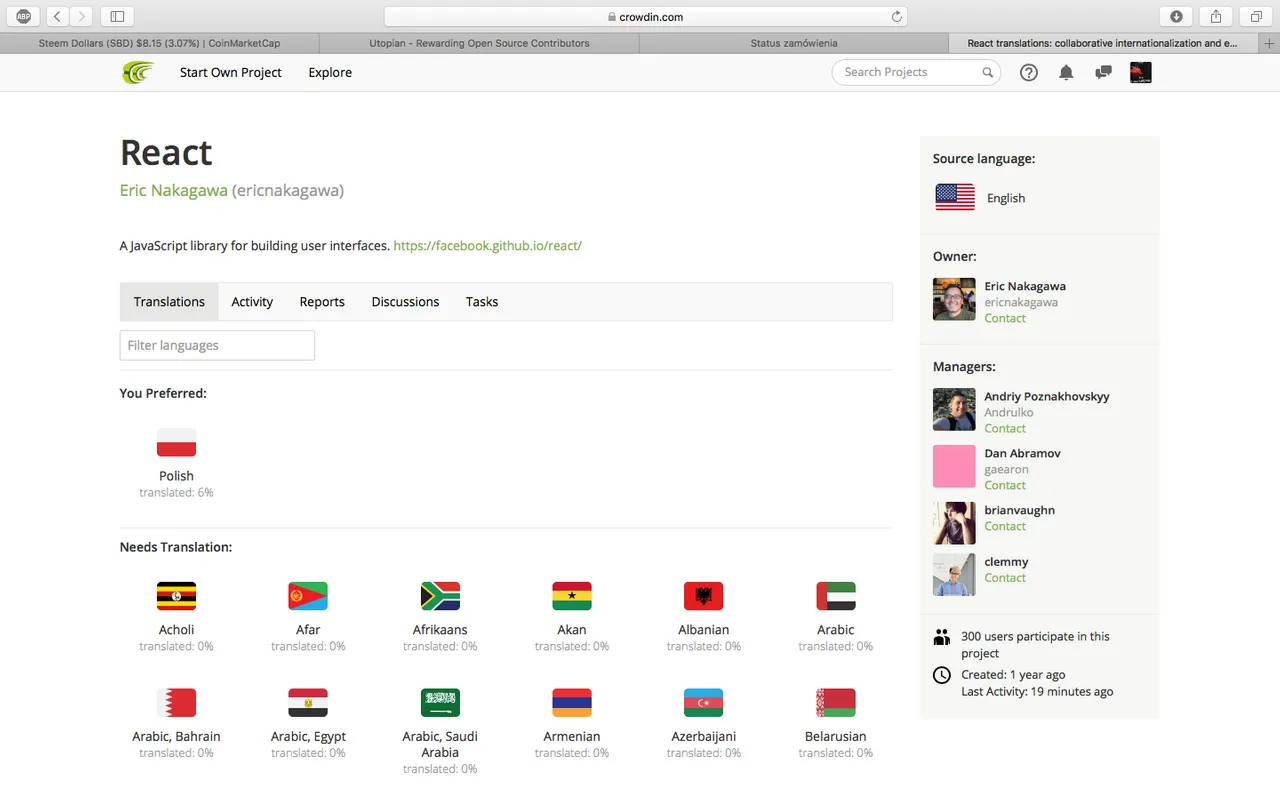
Task: Open brianvaughn avatar thumbnail
Action: click(954, 523)
